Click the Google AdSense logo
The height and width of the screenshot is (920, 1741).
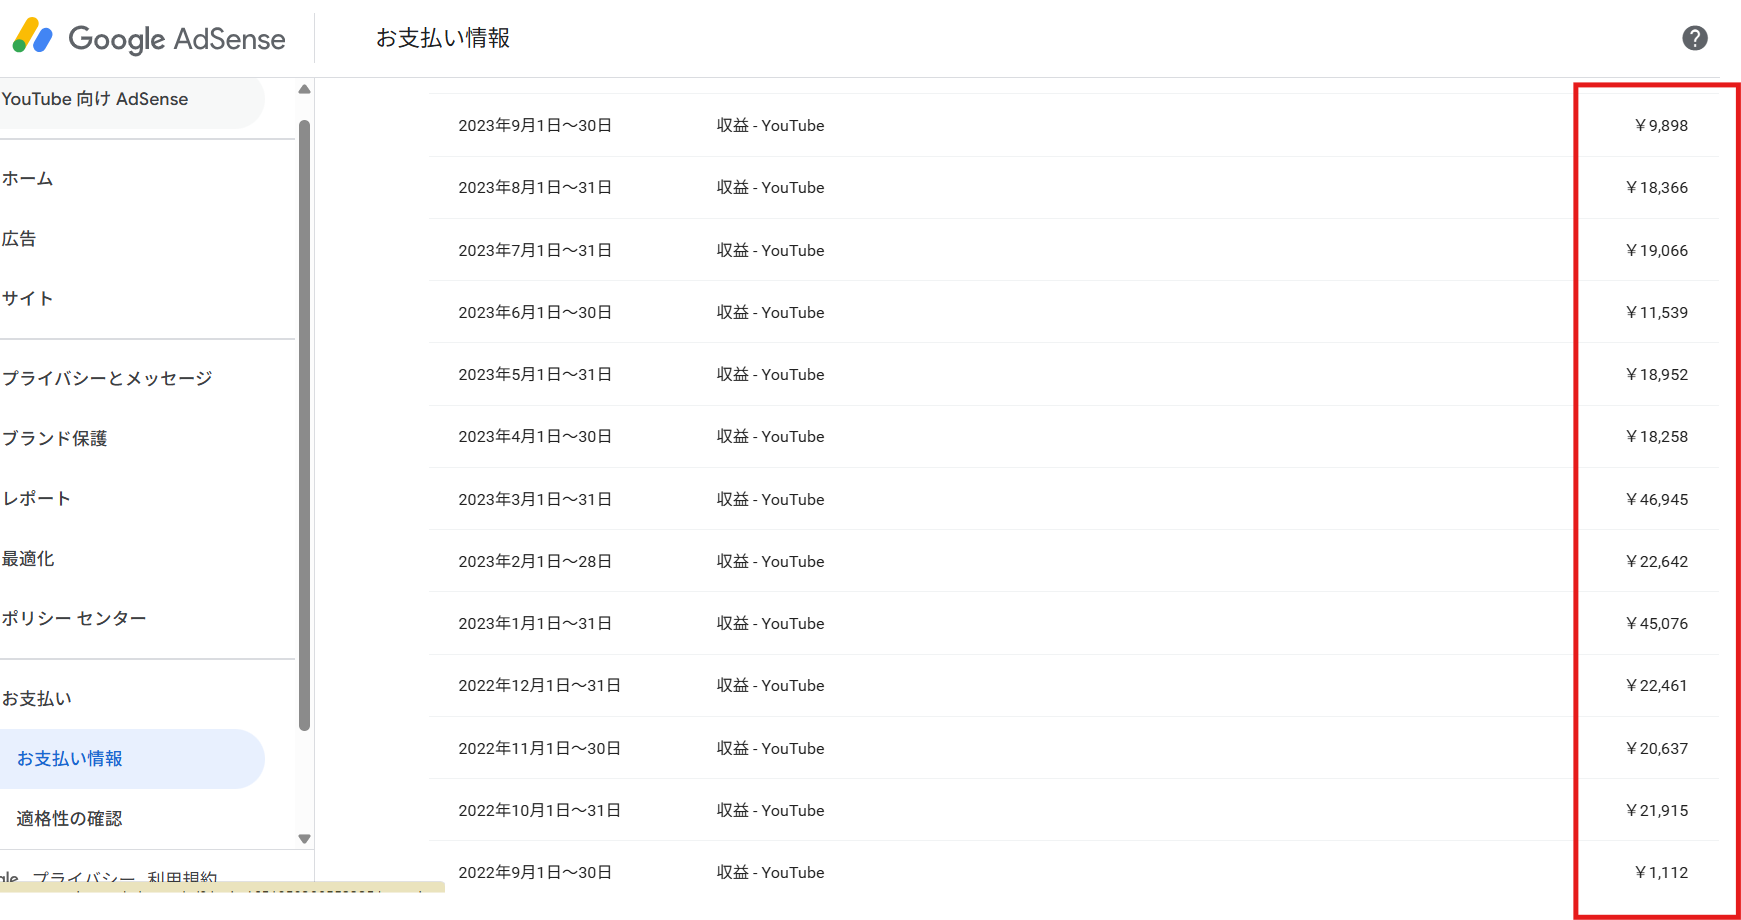point(150,38)
